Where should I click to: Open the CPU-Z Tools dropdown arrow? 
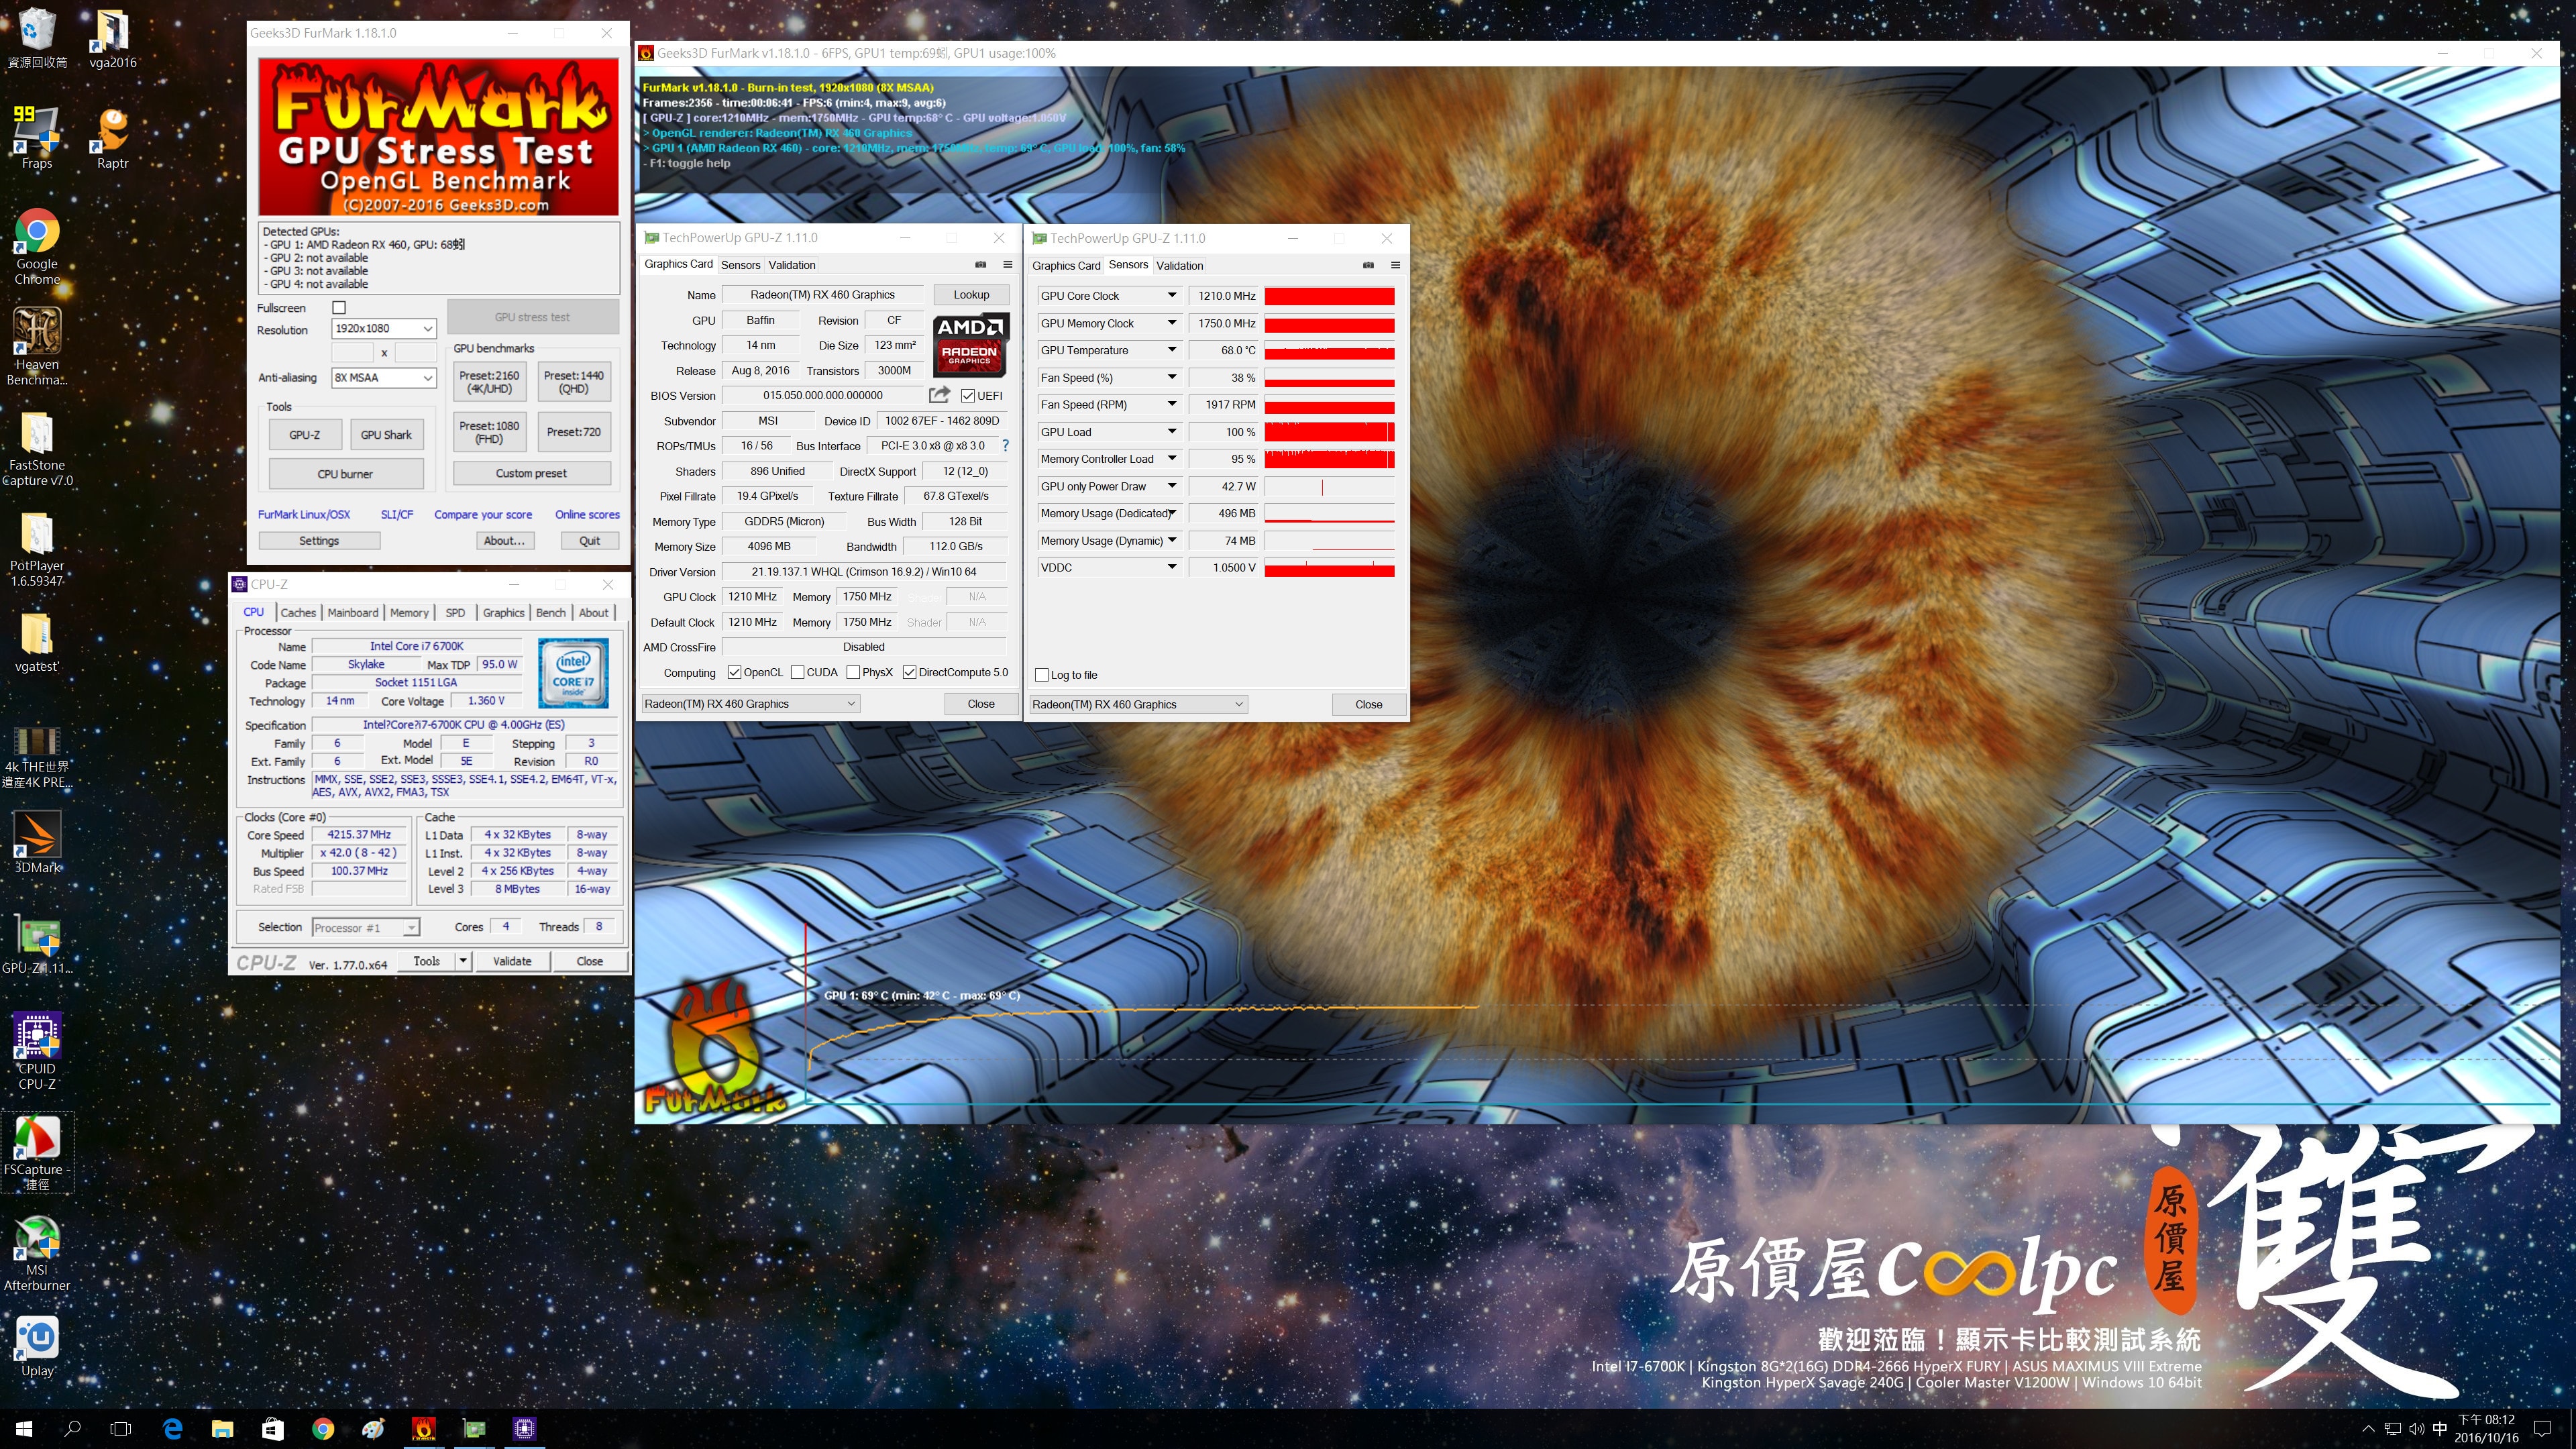(x=462, y=961)
